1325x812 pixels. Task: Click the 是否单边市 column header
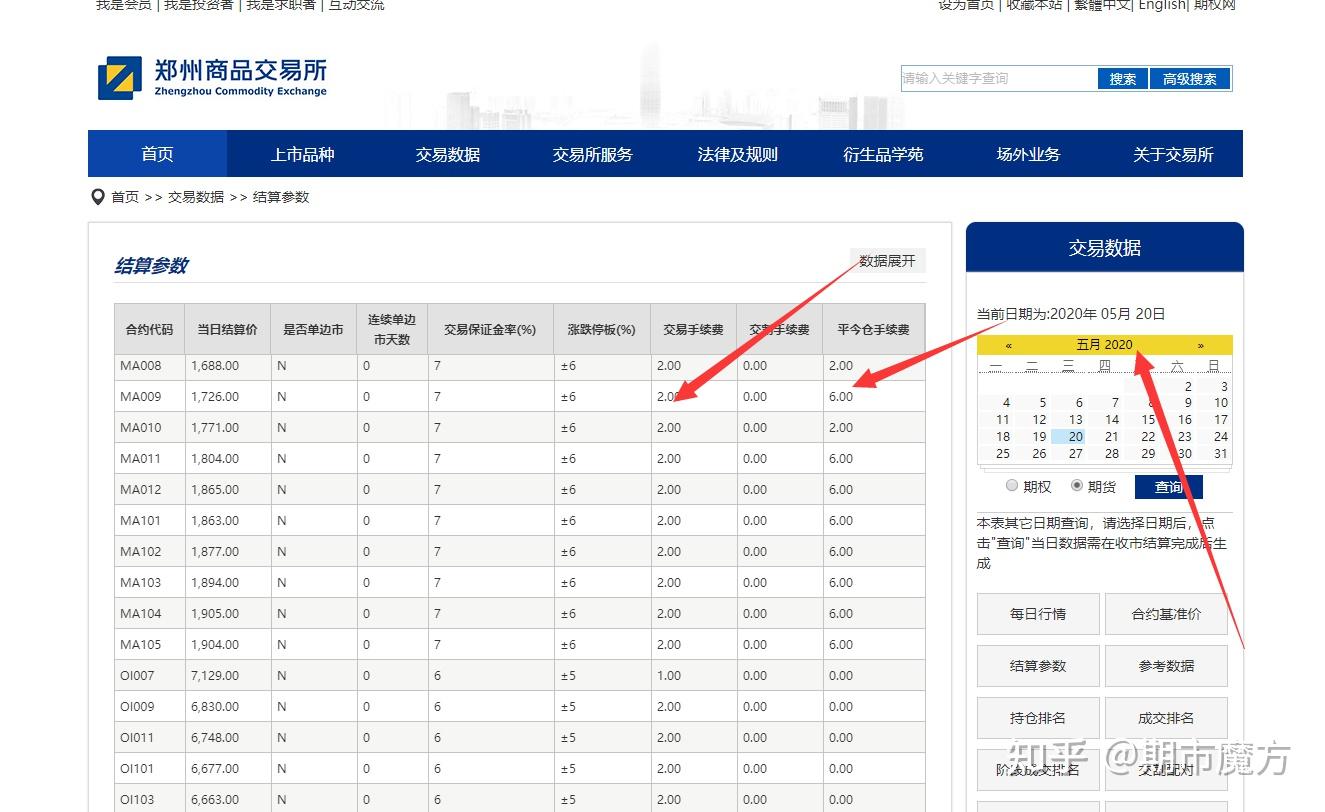click(314, 329)
